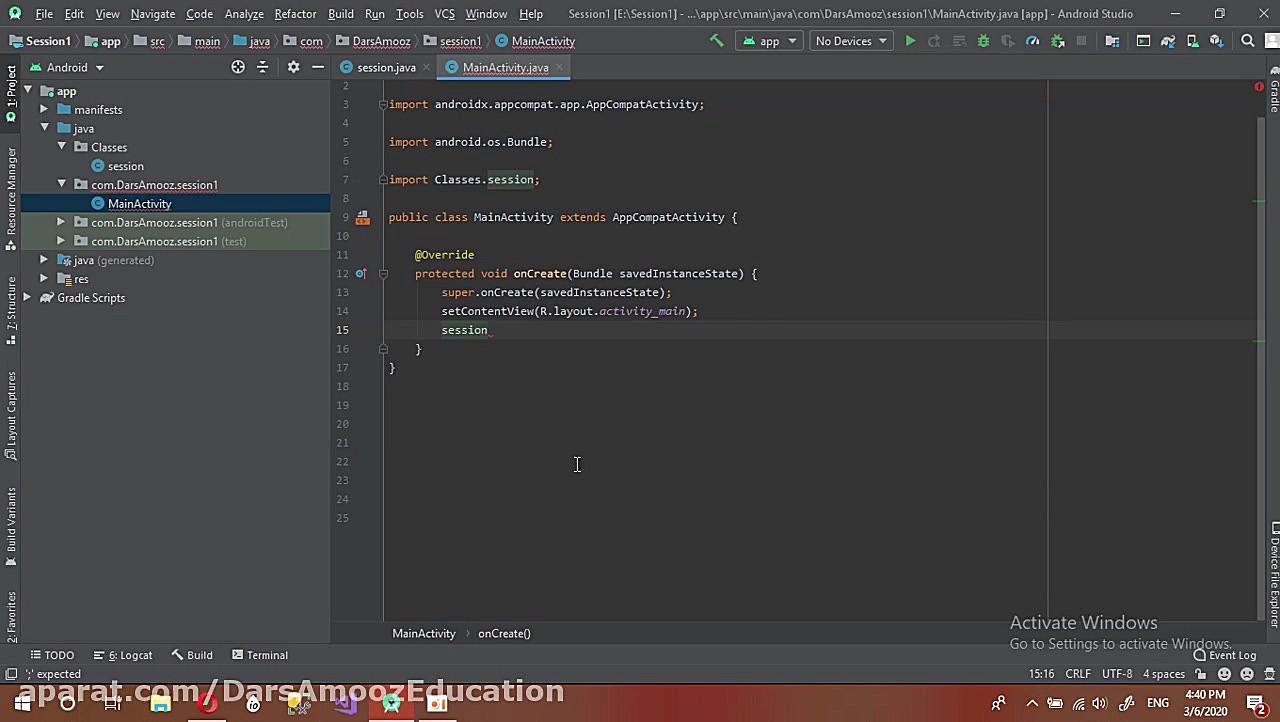Expand the manifests folder
Image resolution: width=1280 pixels, height=722 pixels.
click(44, 110)
